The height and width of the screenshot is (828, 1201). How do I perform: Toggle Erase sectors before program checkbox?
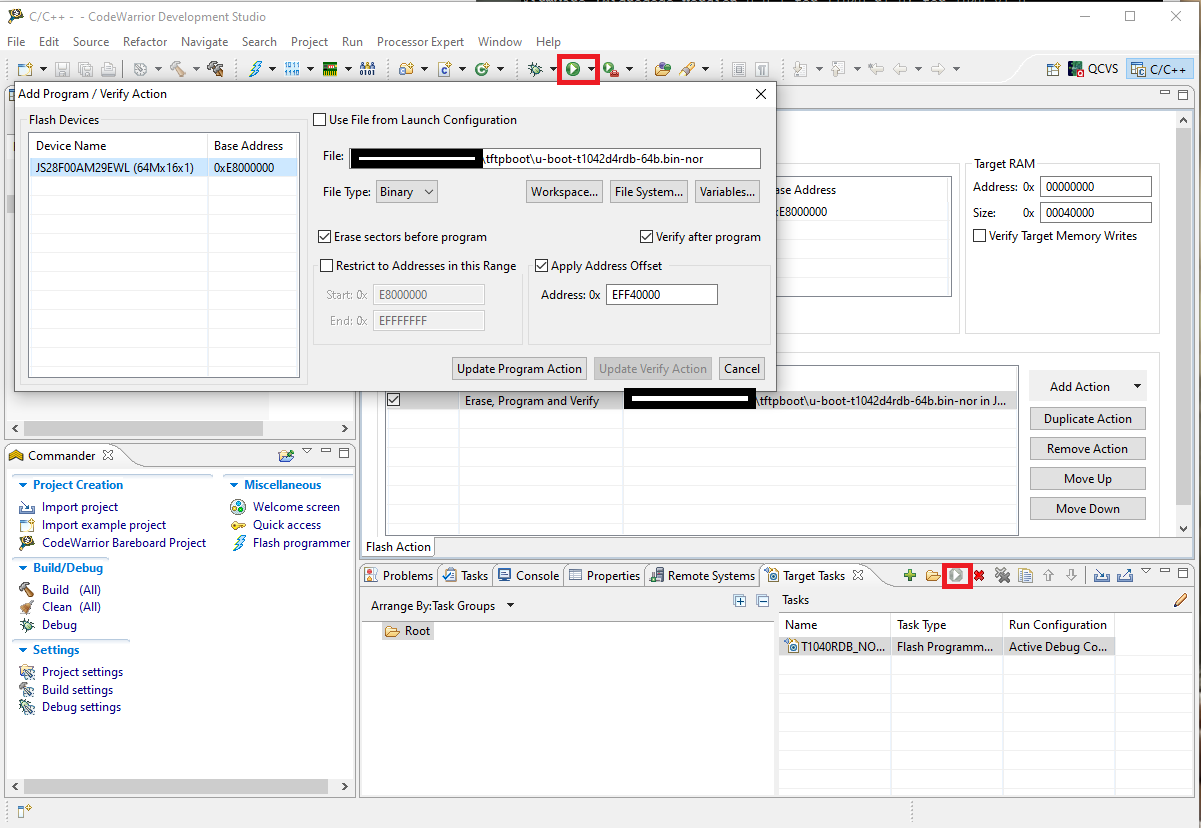pyautogui.click(x=324, y=237)
